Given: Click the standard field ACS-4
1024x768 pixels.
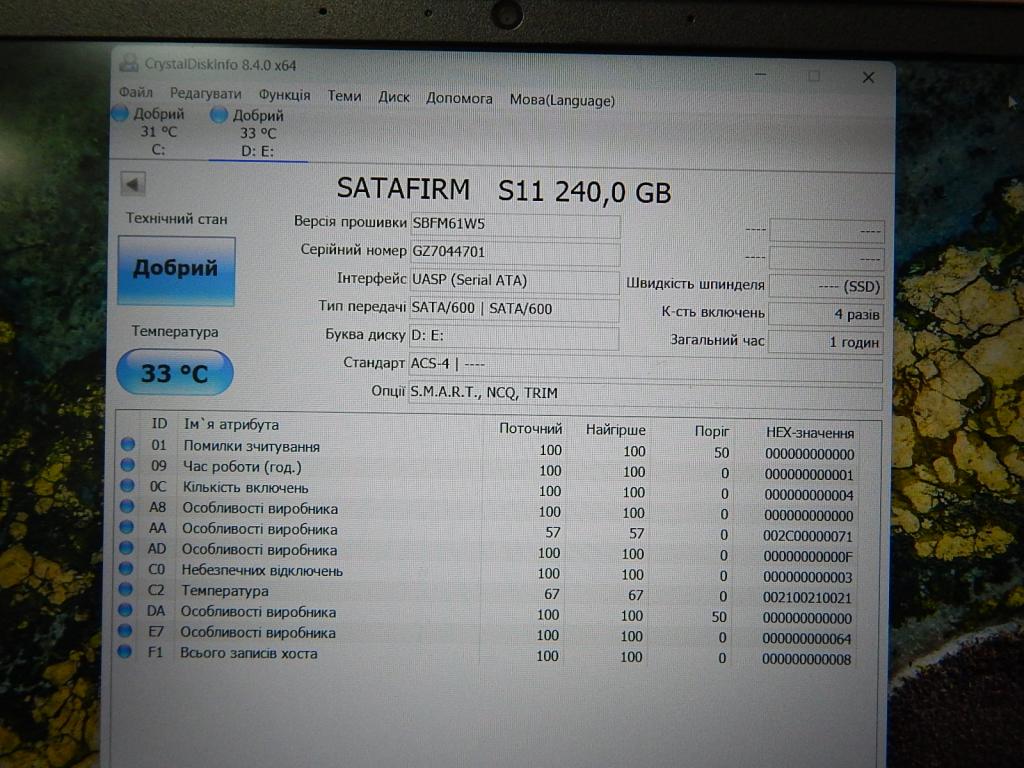Looking at the screenshot, I should [x=645, y=366].
